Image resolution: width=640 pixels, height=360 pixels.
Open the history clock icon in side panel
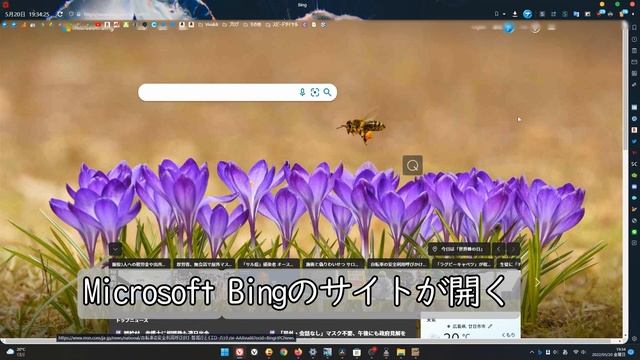point(634,39)
